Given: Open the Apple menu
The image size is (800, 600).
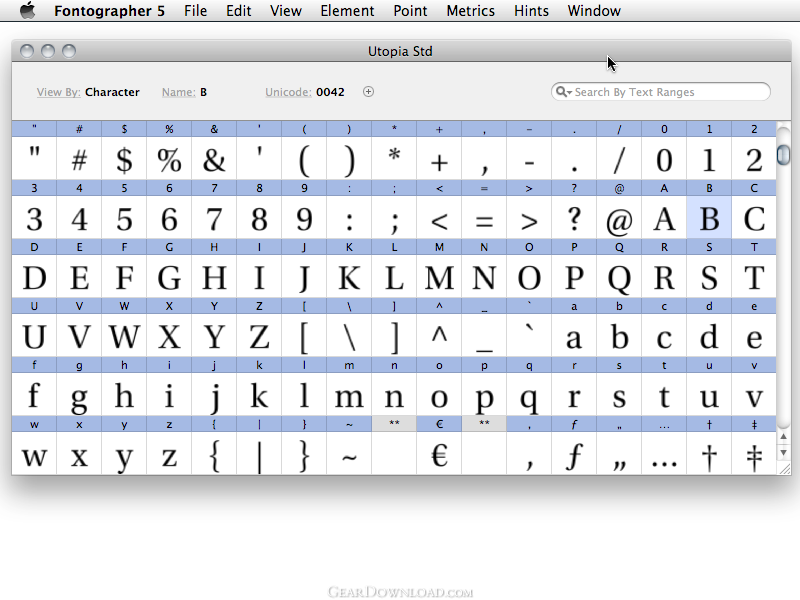Looking at the screenshot, I should point(28,10).
